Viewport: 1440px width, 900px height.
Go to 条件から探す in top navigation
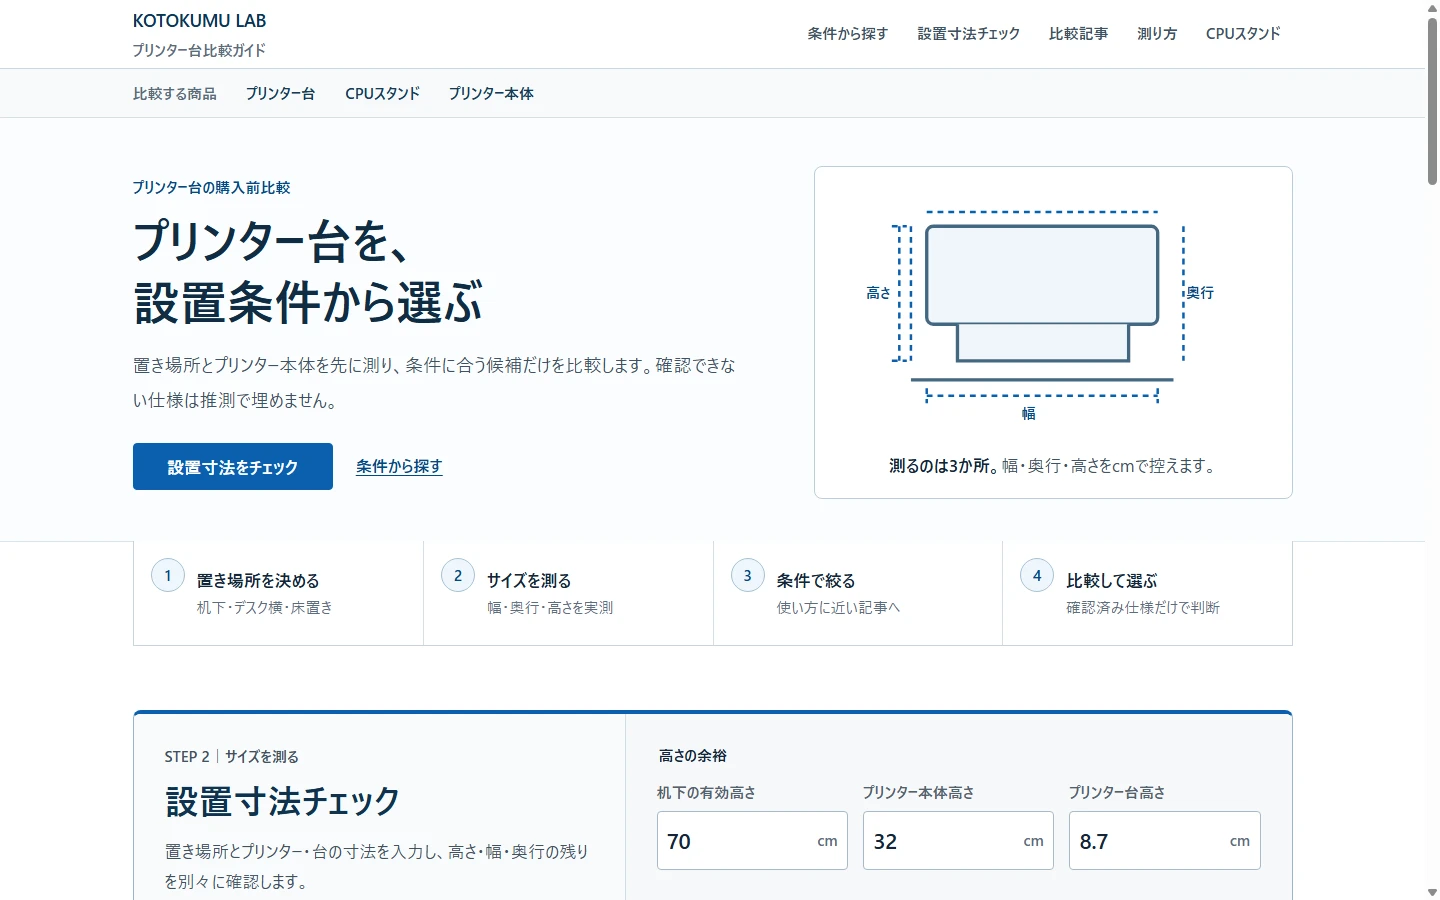(x=848, y=34)
